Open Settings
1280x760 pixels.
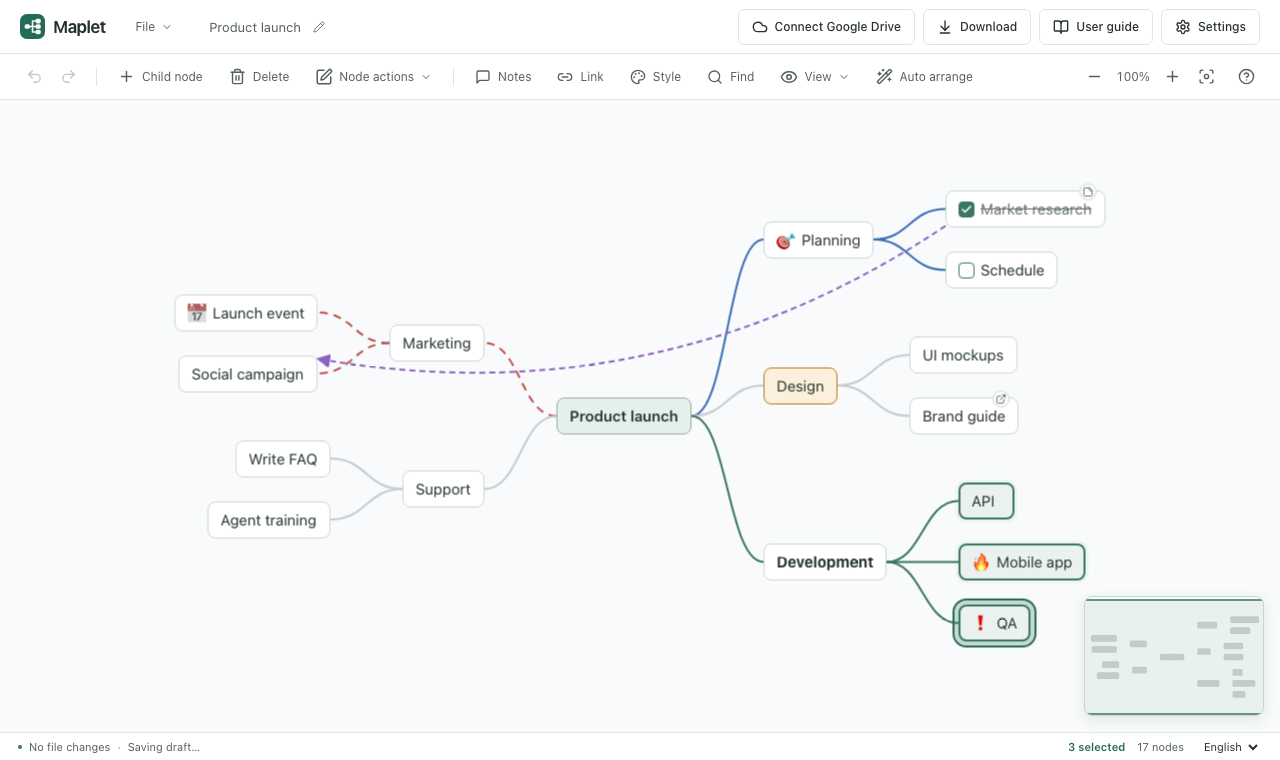(x=1210, y=27)
